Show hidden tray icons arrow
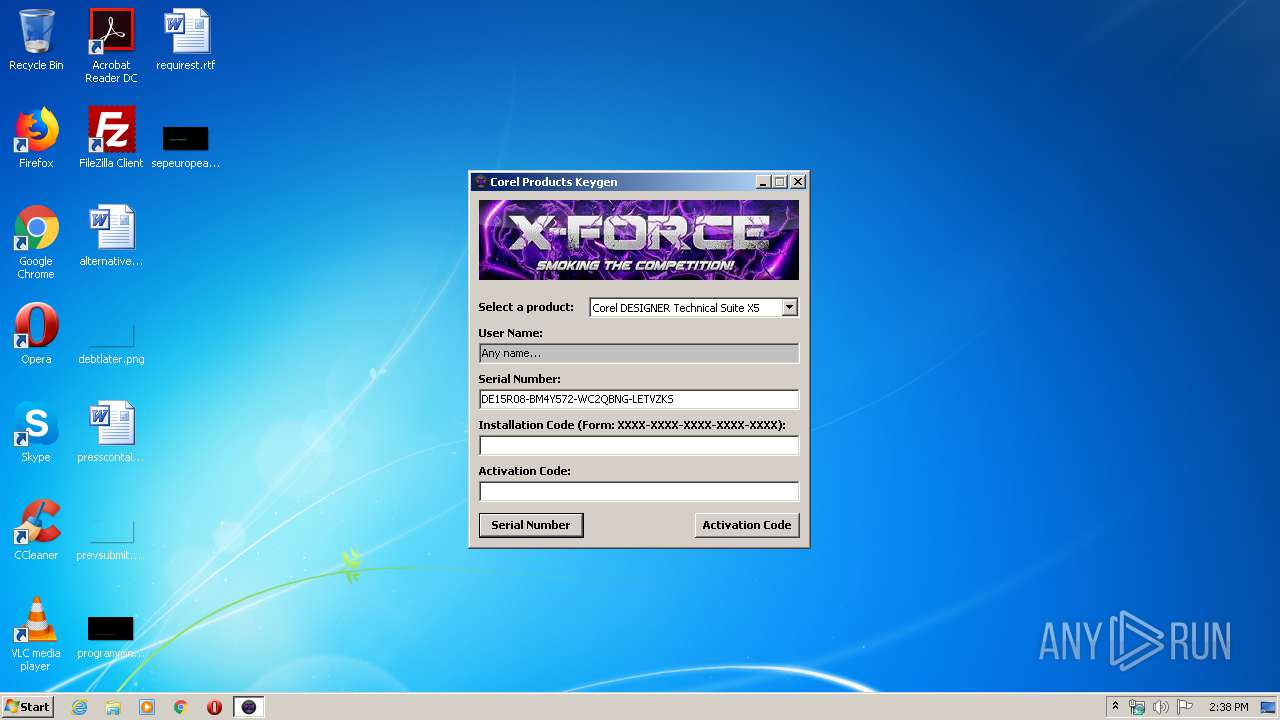The width and height of the screenshot is (1280, 720). (1115, 707)
